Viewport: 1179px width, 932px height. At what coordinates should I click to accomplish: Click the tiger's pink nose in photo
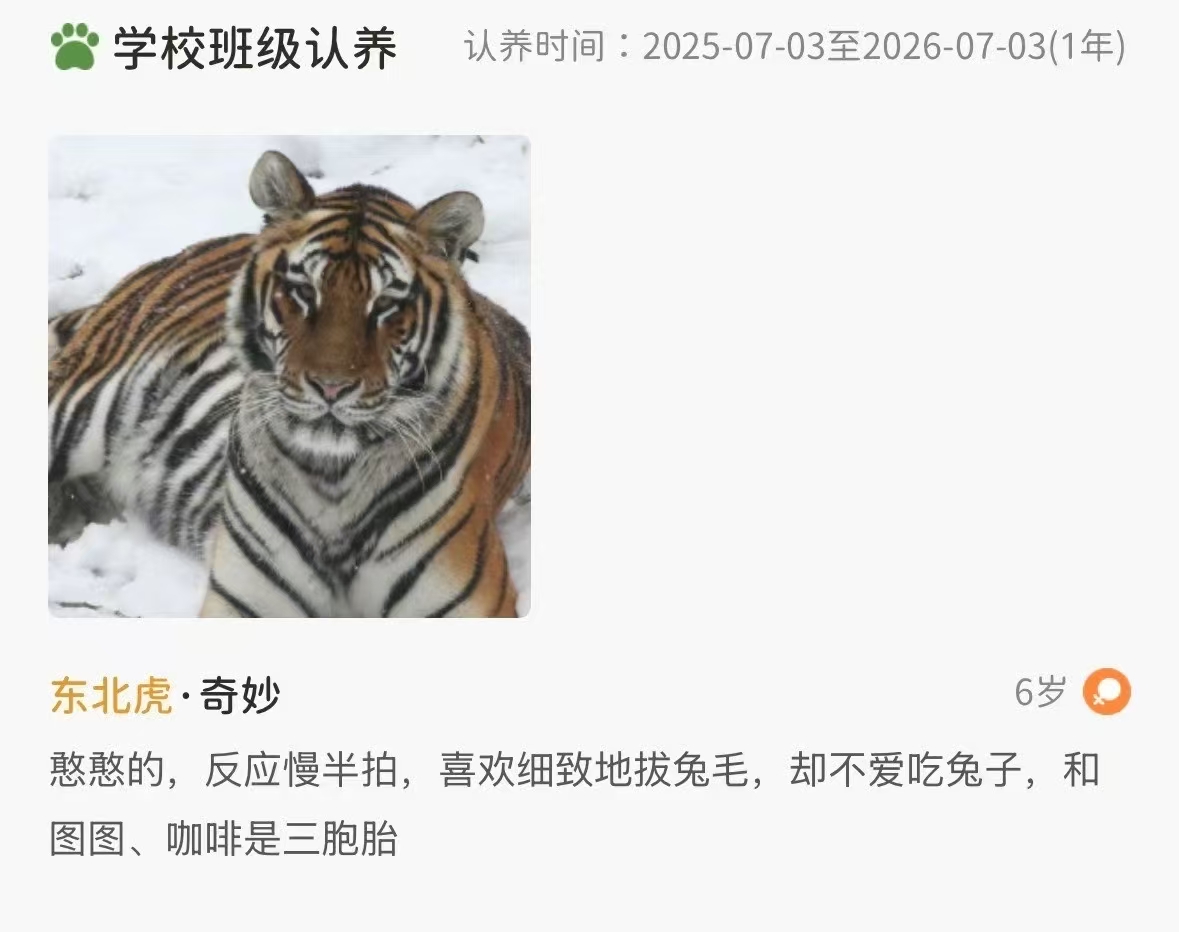coord(331,388)
